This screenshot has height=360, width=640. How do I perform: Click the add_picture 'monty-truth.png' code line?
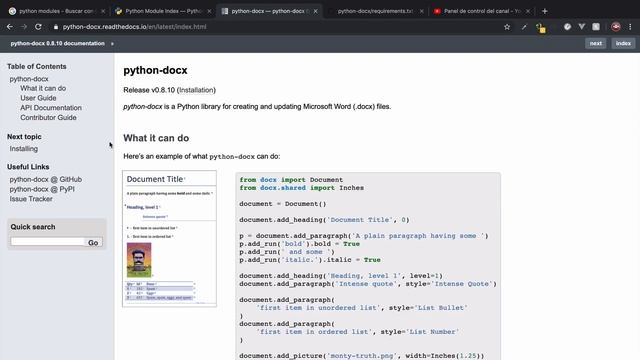362,356
